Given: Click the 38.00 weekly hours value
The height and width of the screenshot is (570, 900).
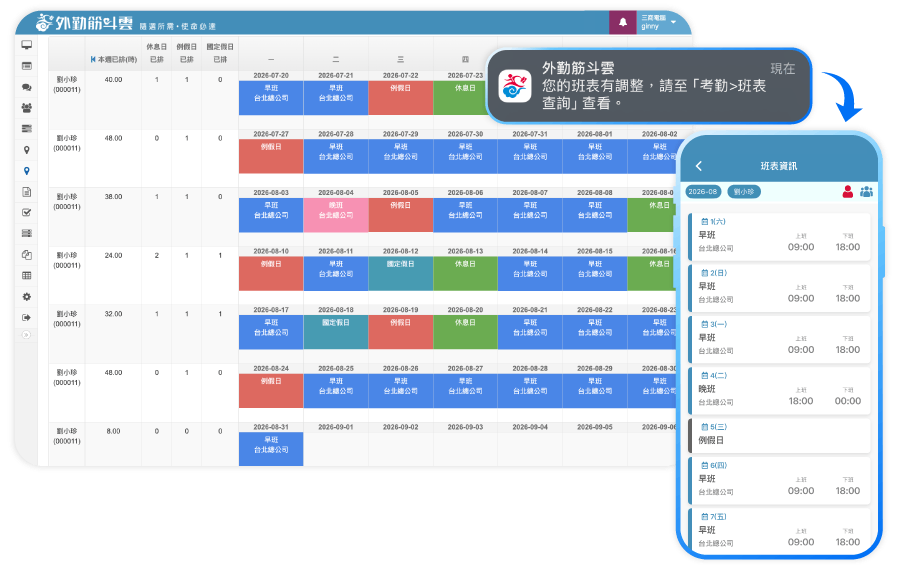Looking at the screenshot, I should click(x=113, y=197).
